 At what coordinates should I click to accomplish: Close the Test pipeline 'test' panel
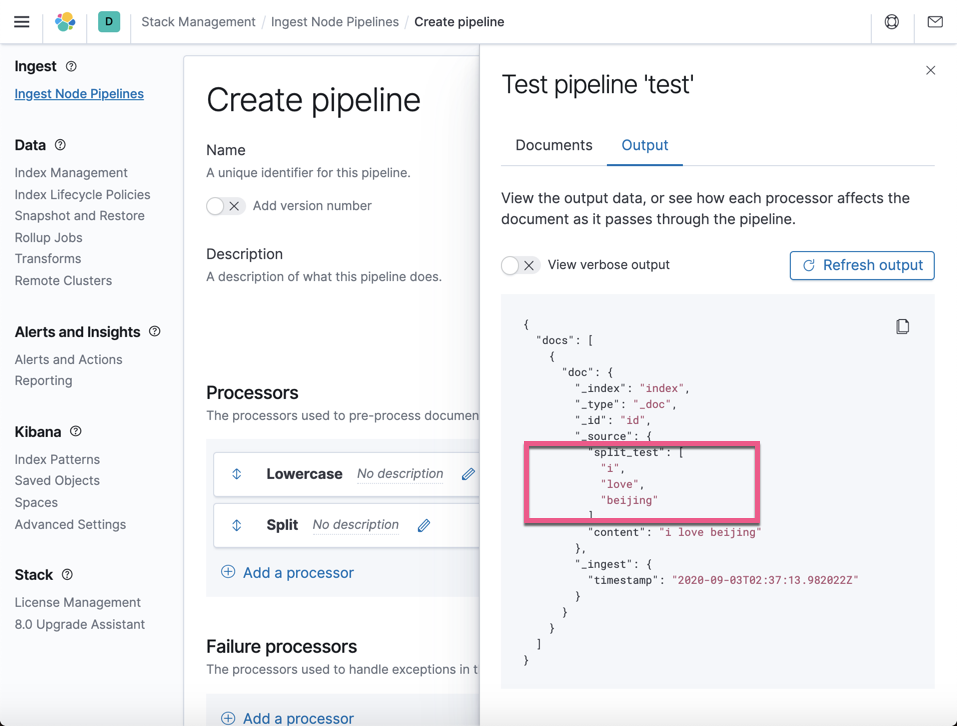[x=930, y=70]
